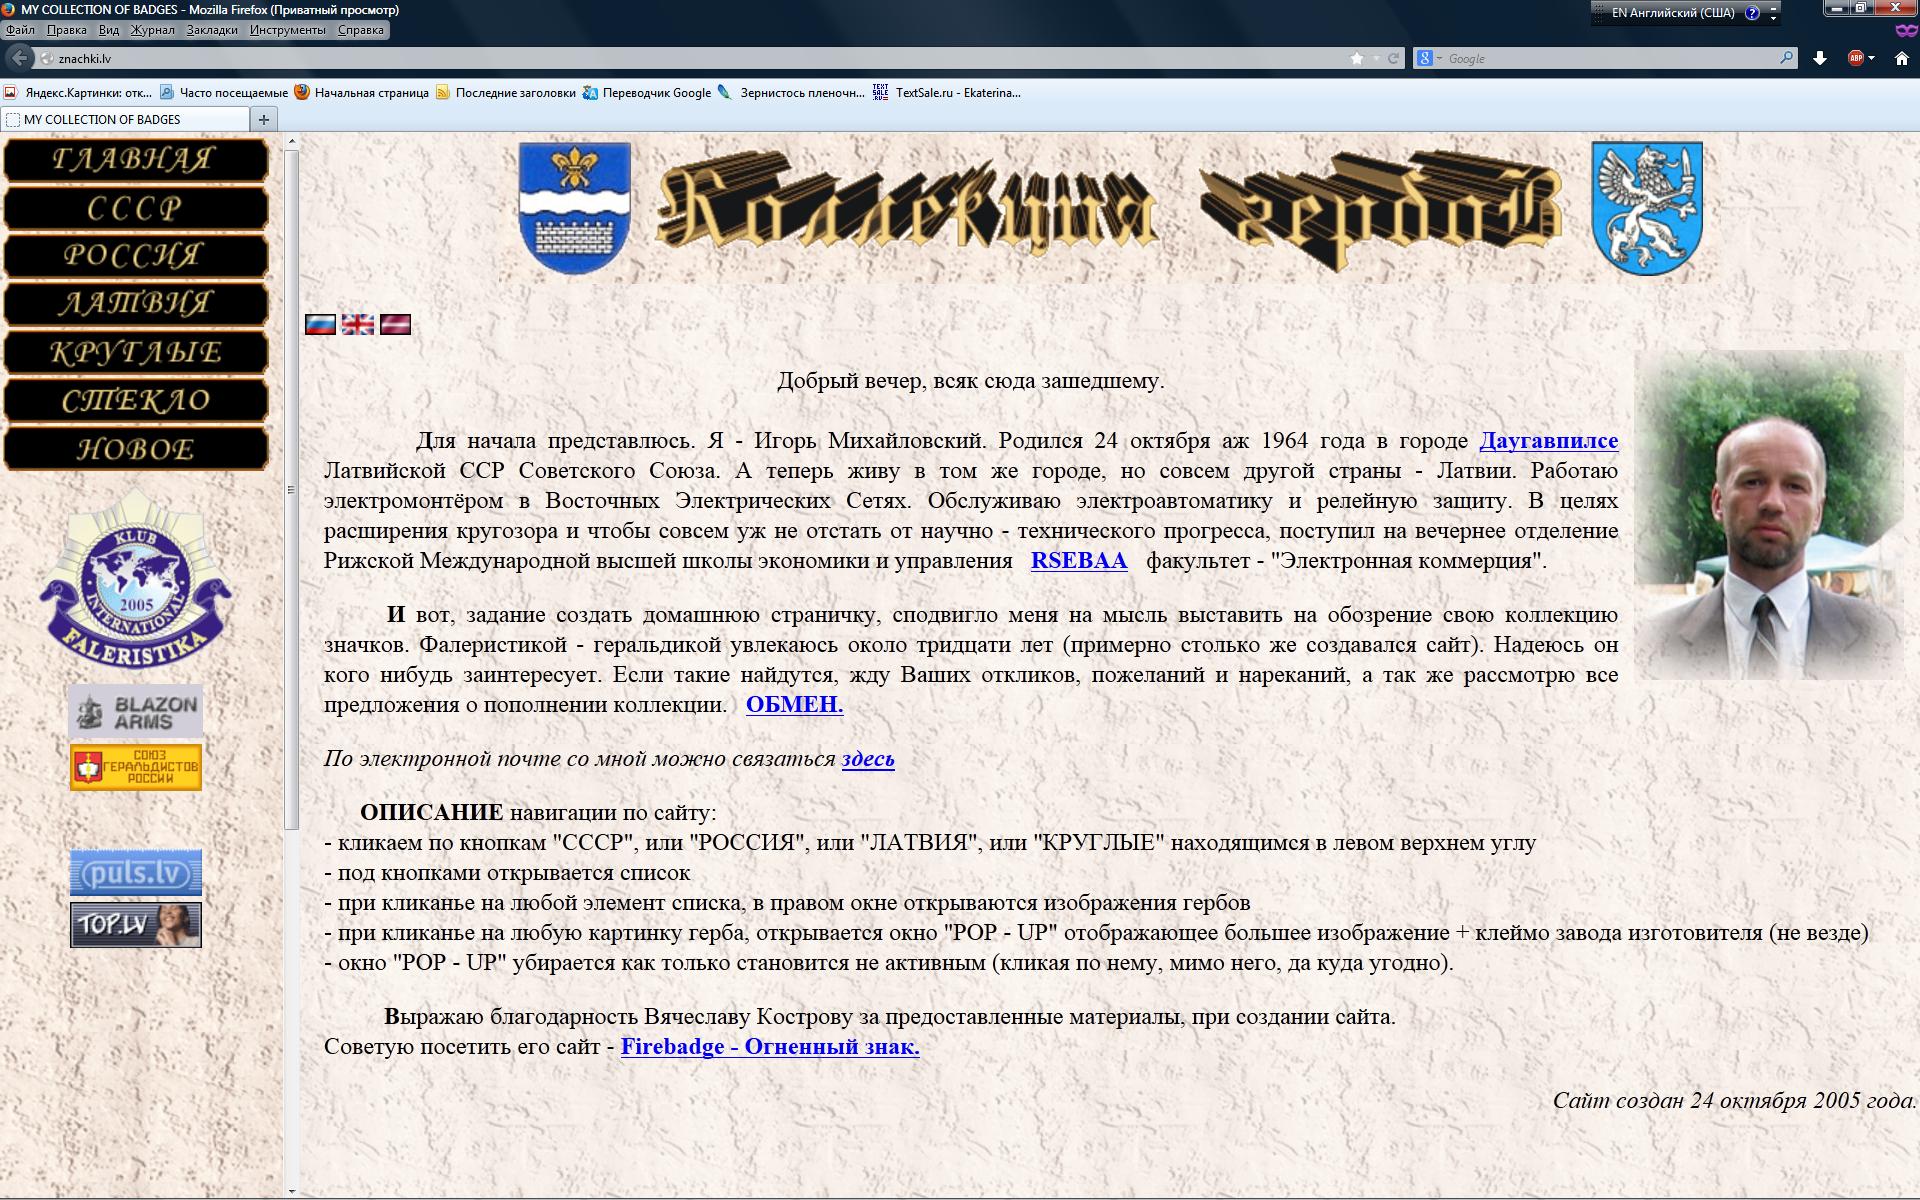
Task: Expand the Adblock Plus dropdown arrow
Action: tap(1872, 59)
